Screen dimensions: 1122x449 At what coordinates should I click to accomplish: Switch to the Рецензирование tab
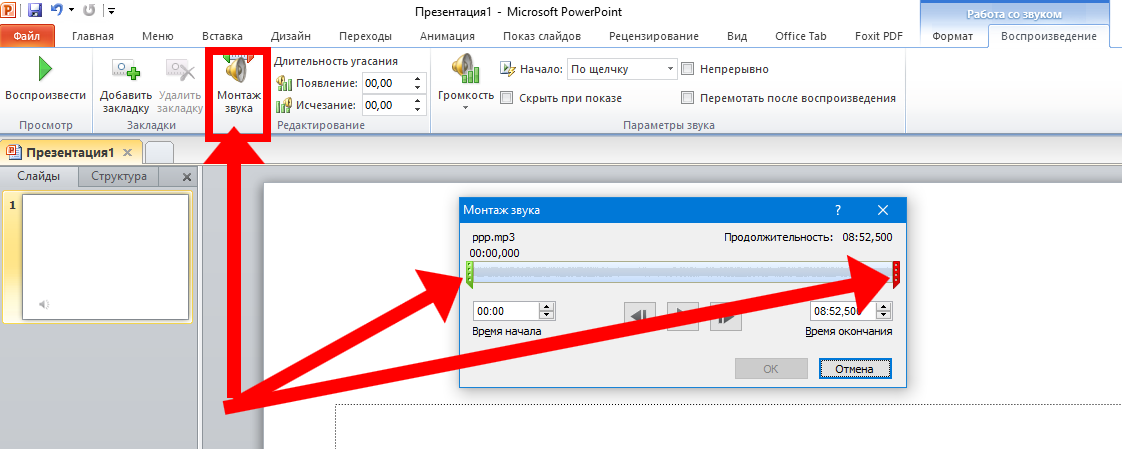click(653, 37)
